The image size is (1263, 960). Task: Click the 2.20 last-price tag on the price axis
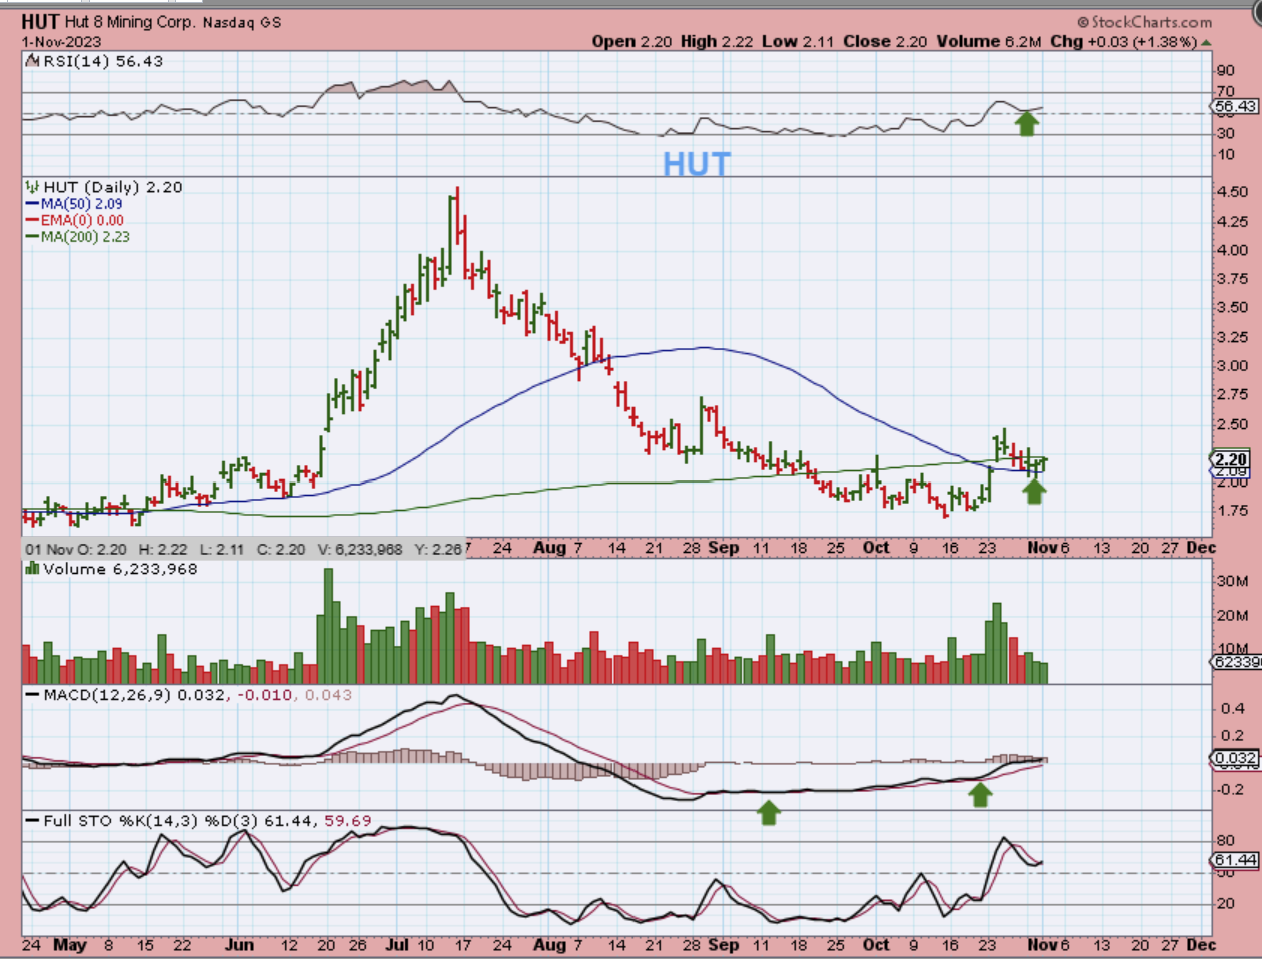click(1231, 460)
